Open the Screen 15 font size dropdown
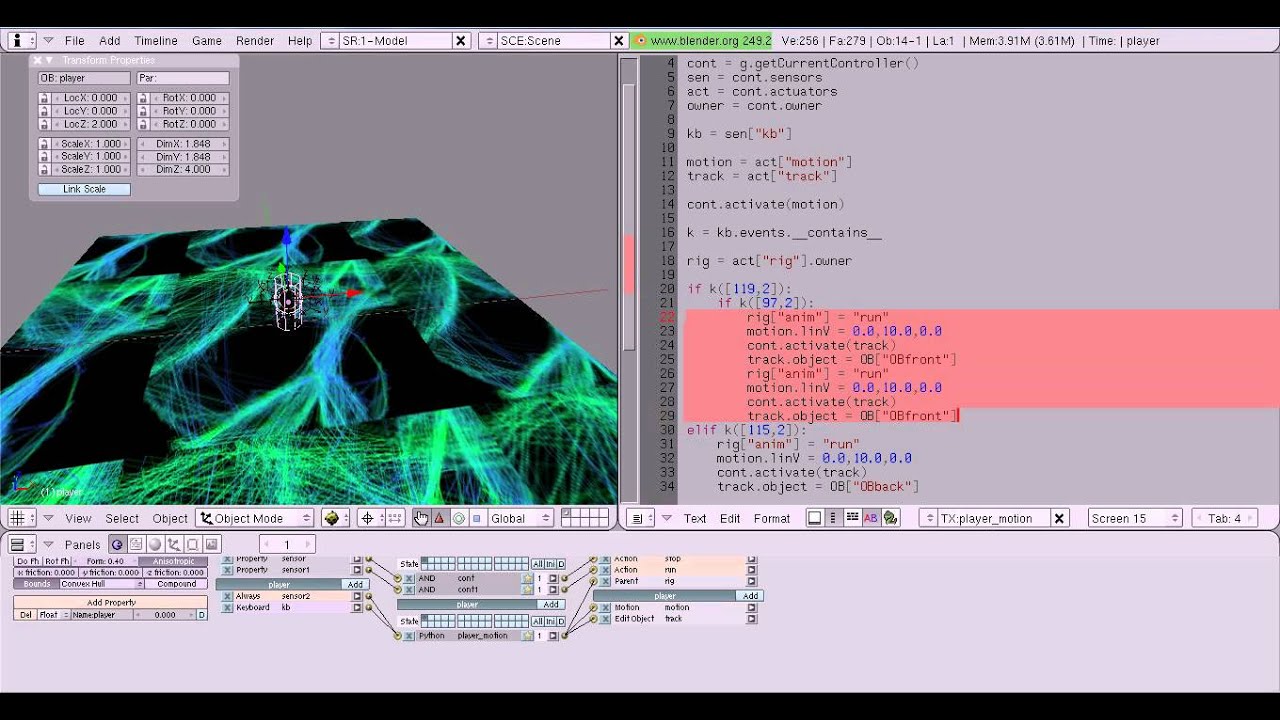The image size is (1280, 720). click(1135, 518)
